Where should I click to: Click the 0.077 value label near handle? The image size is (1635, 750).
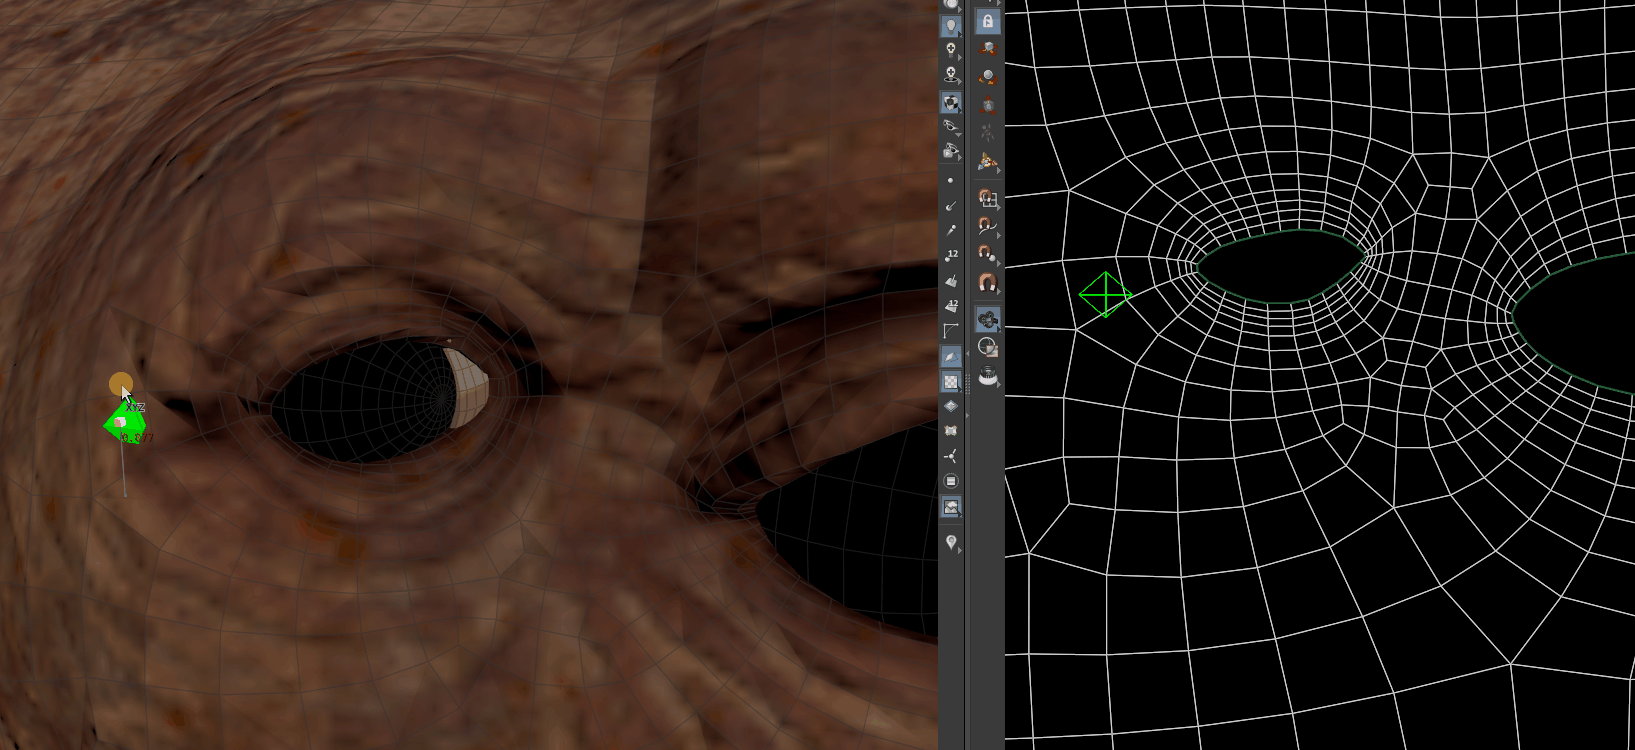137,437
